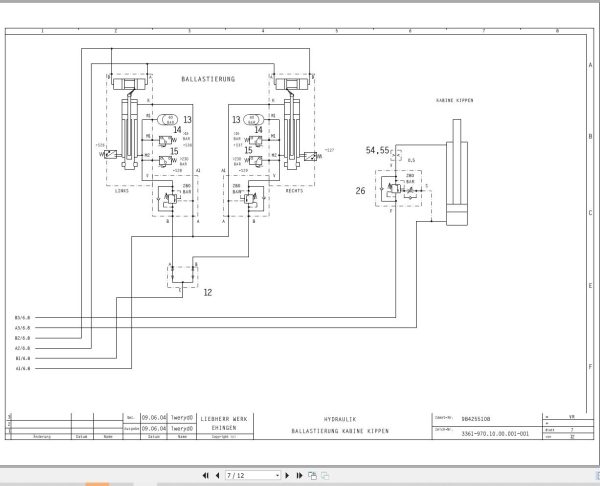Click the go to previous view icon
The image size is (600, 486).
tap(312, 475)
